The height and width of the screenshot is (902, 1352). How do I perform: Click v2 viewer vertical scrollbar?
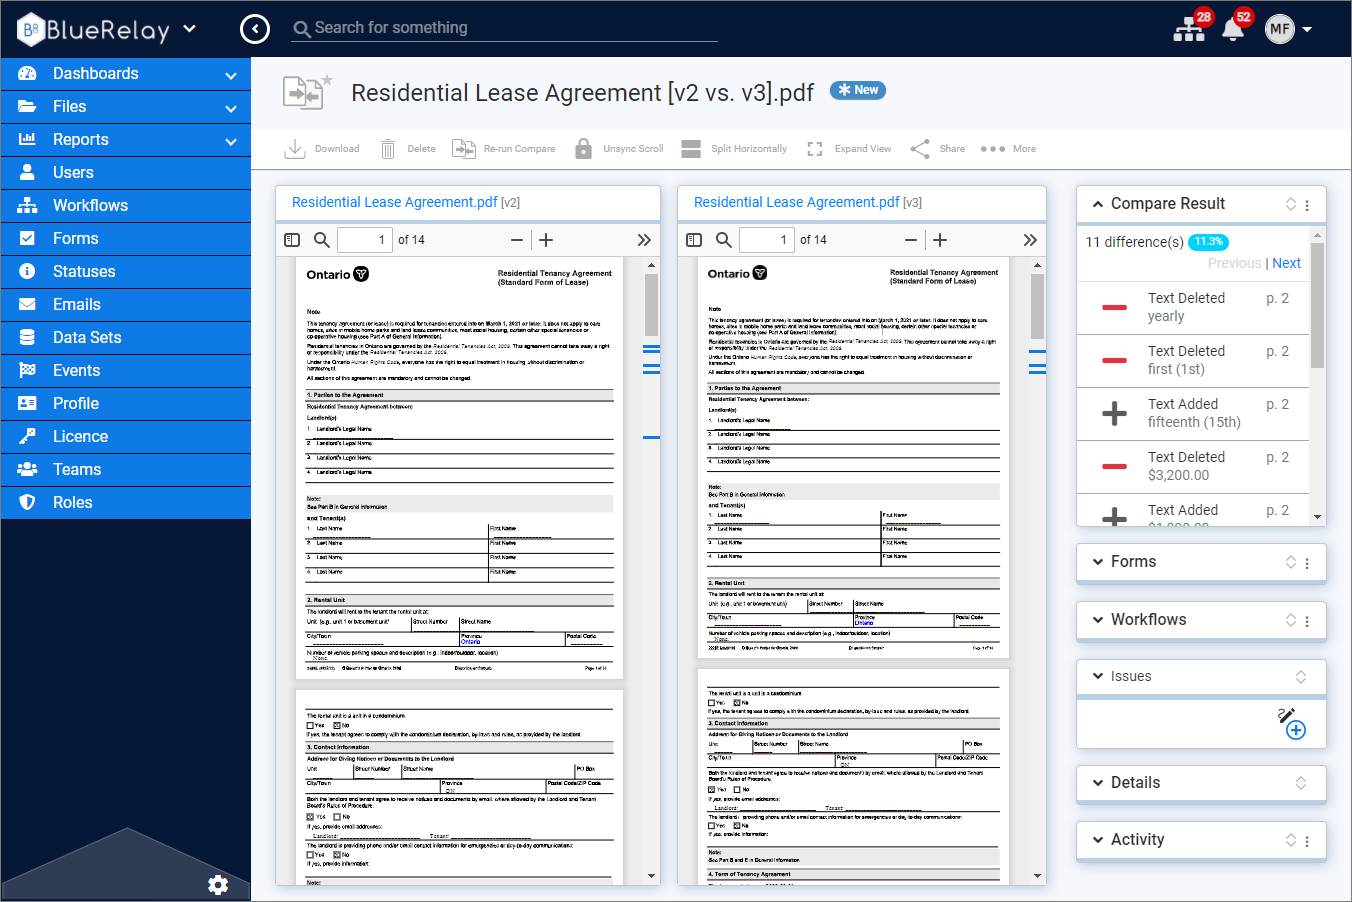[651, 306]
